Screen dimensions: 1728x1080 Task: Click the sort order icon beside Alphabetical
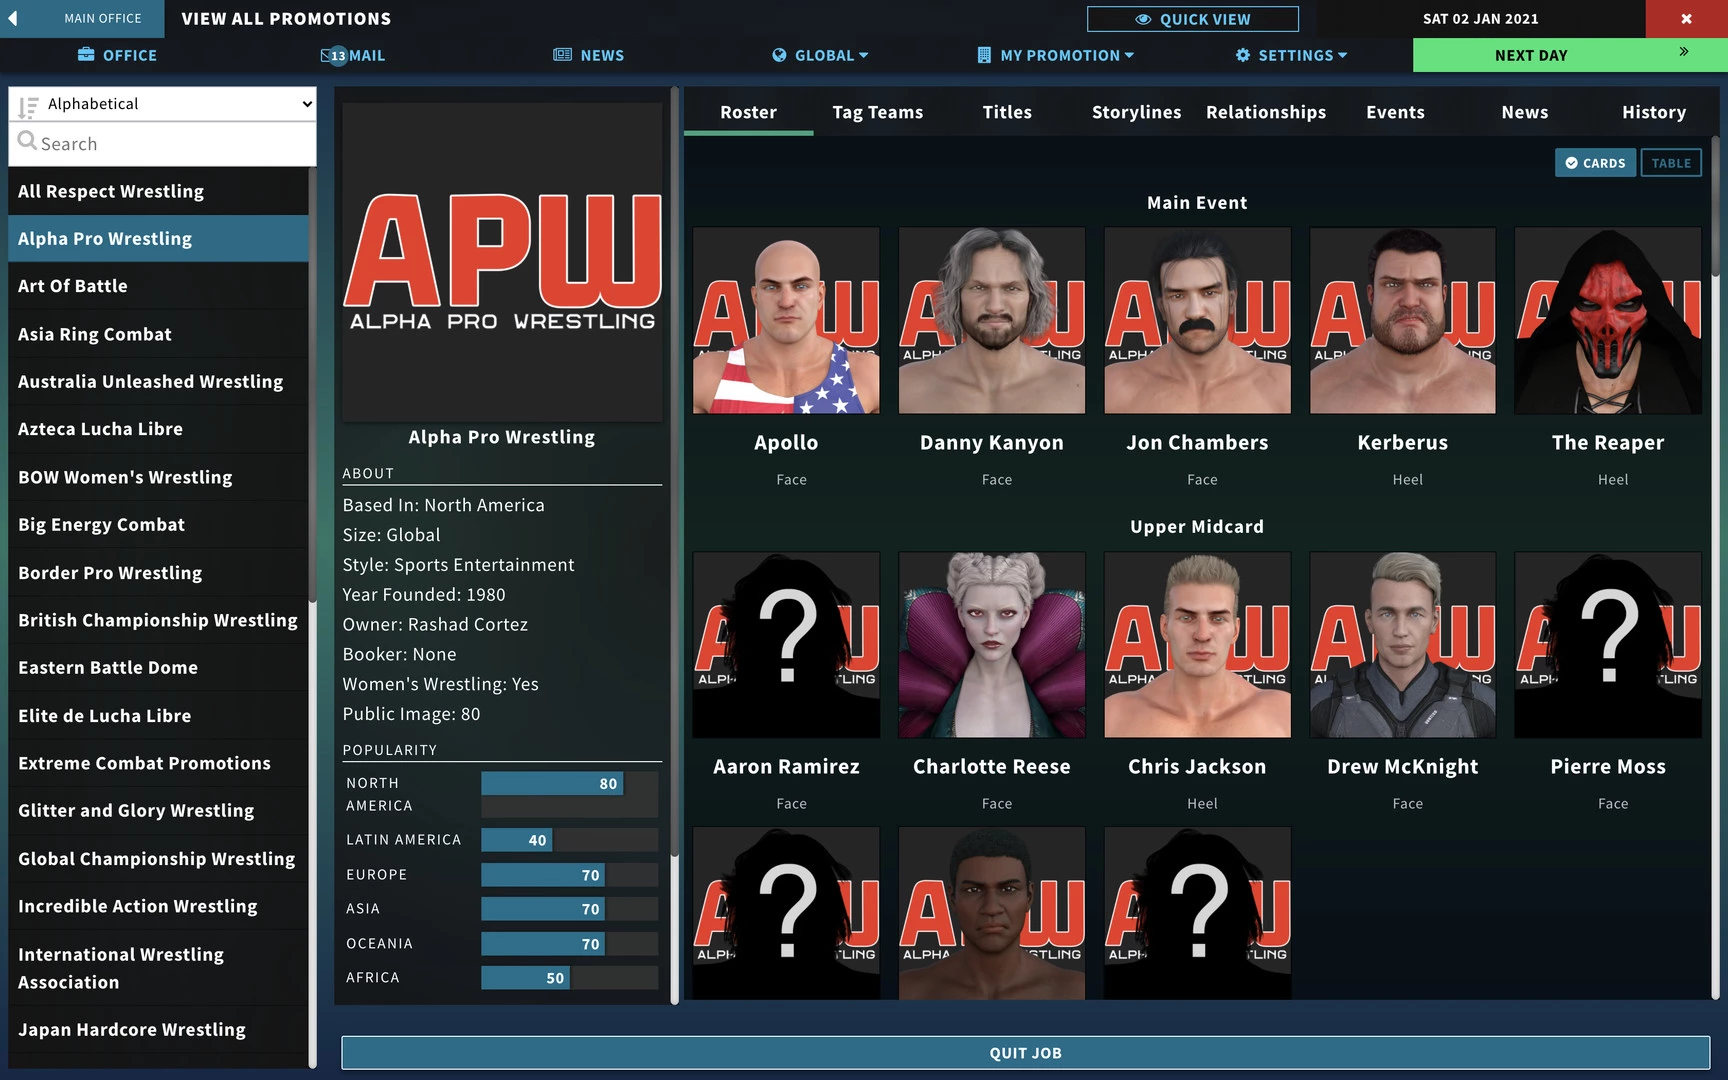point(27,106)
